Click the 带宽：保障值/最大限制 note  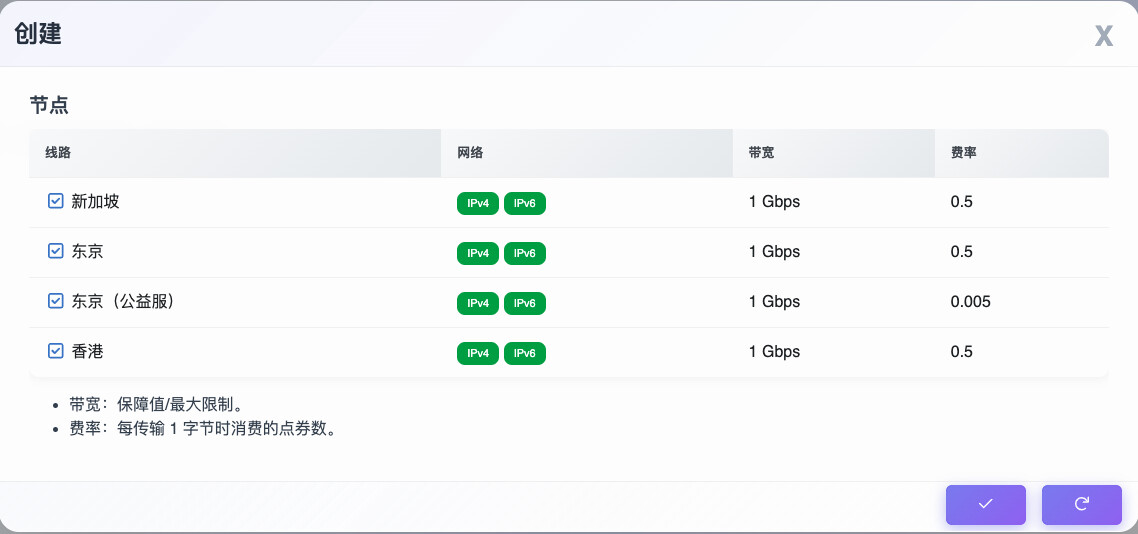(x=155, y=405)
